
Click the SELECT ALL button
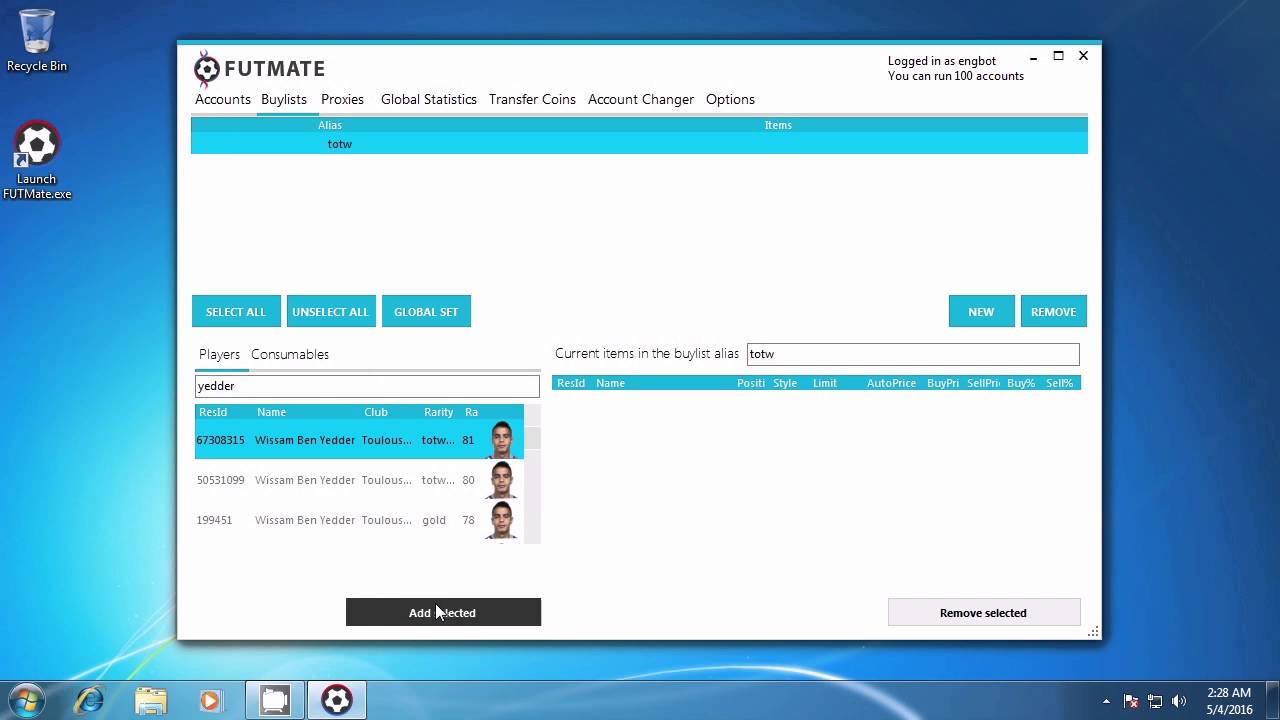click(x=236, y=312)
